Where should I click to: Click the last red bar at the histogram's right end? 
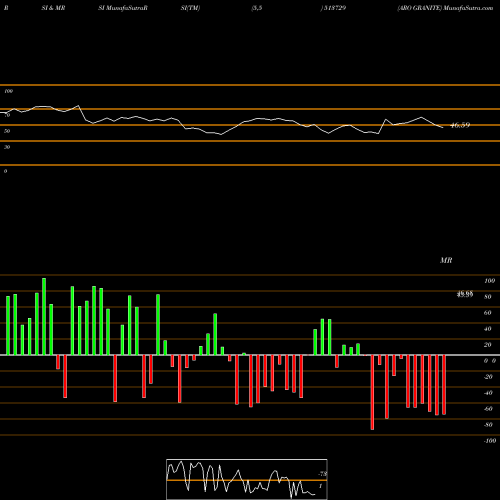coord(444,385)
